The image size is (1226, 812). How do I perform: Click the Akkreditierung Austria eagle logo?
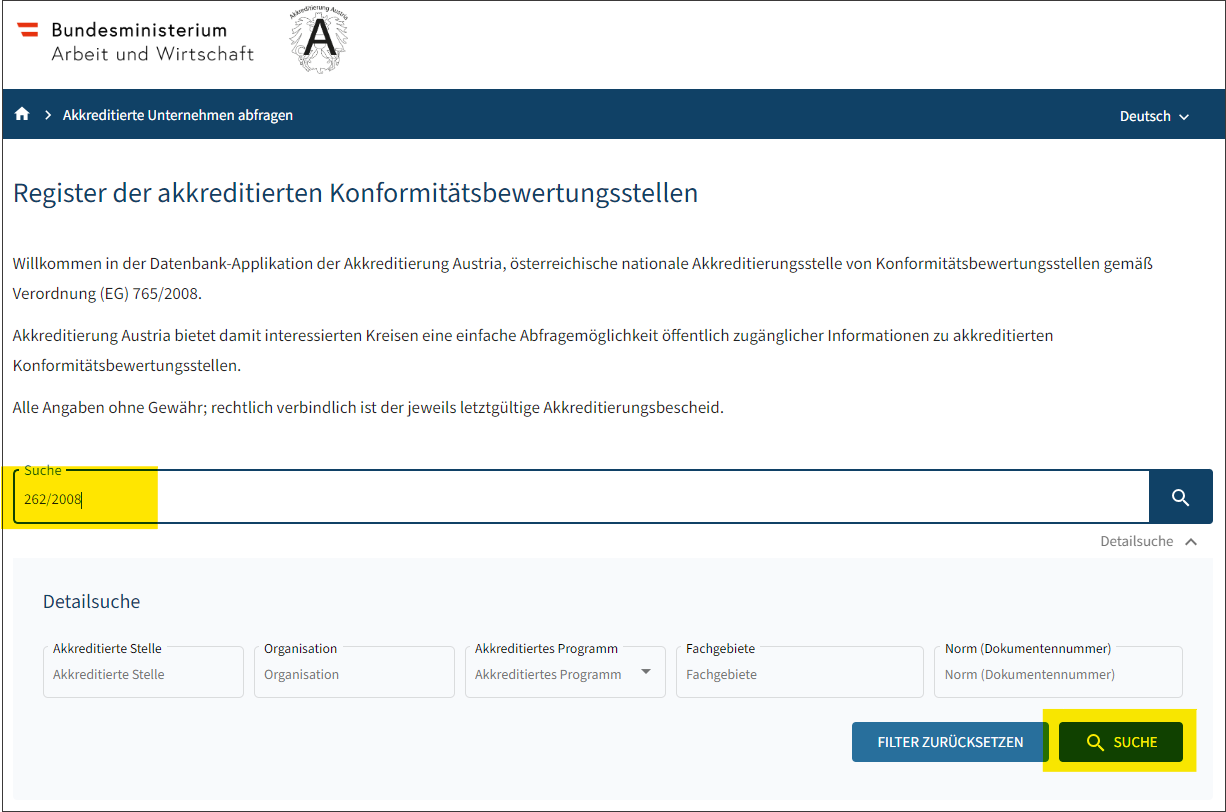[x=319, y=41]
